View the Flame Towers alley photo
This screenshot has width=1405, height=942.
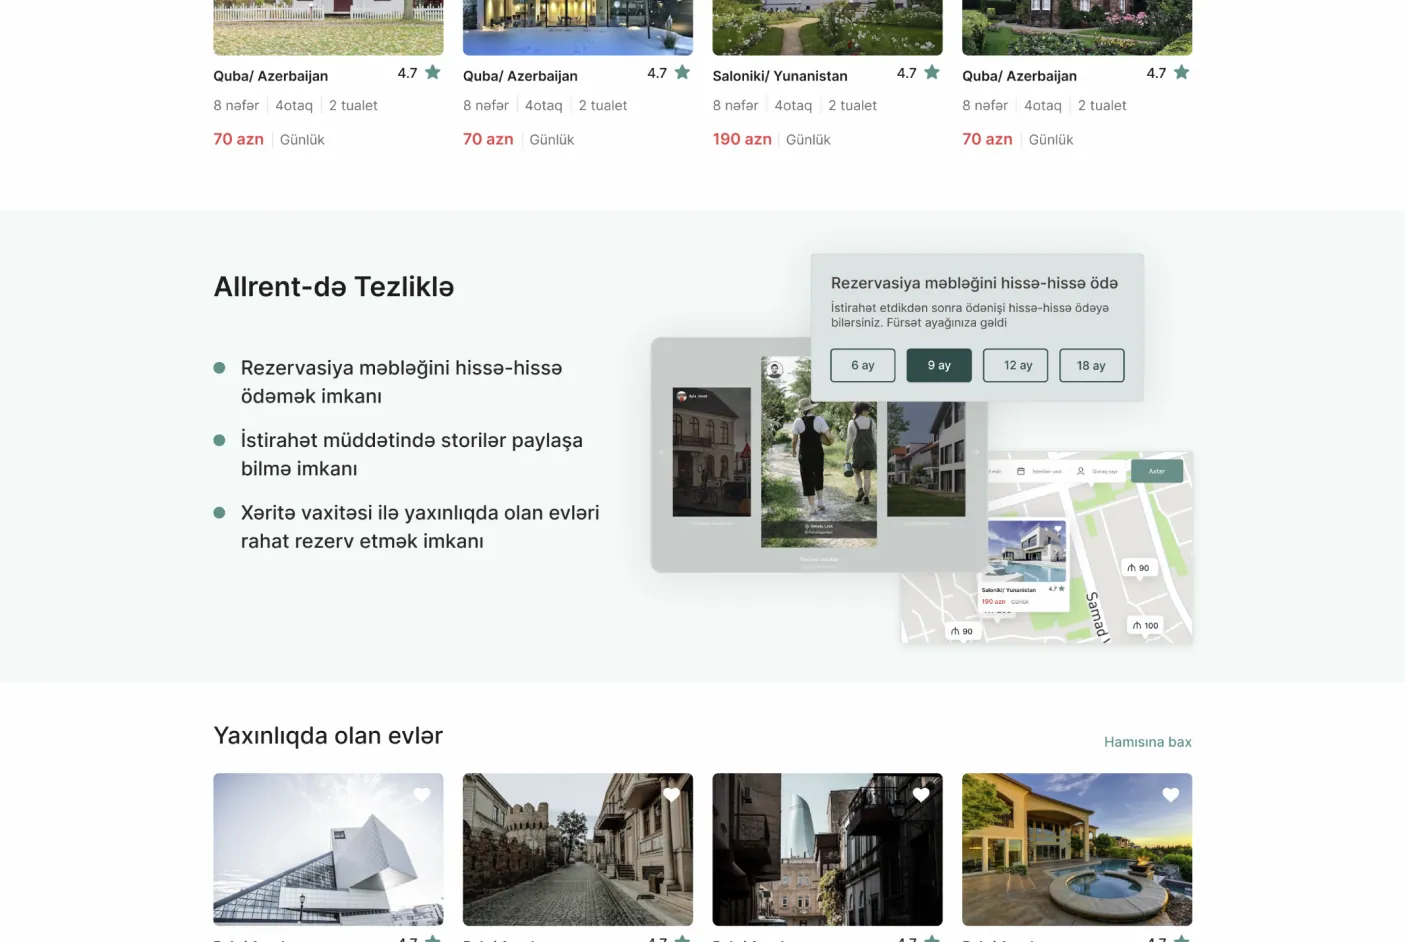click(x=827, y=849)
